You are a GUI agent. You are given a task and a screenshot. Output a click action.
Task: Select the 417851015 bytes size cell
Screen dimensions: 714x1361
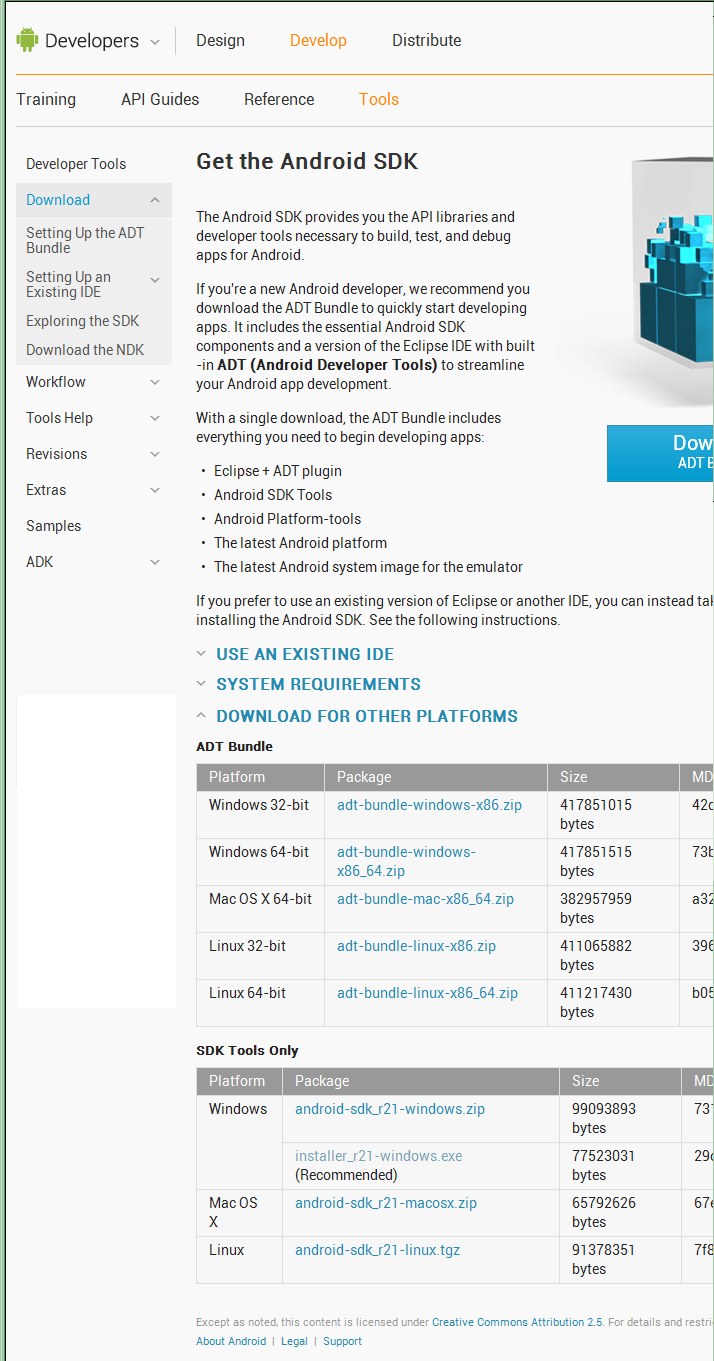(613, 815)
